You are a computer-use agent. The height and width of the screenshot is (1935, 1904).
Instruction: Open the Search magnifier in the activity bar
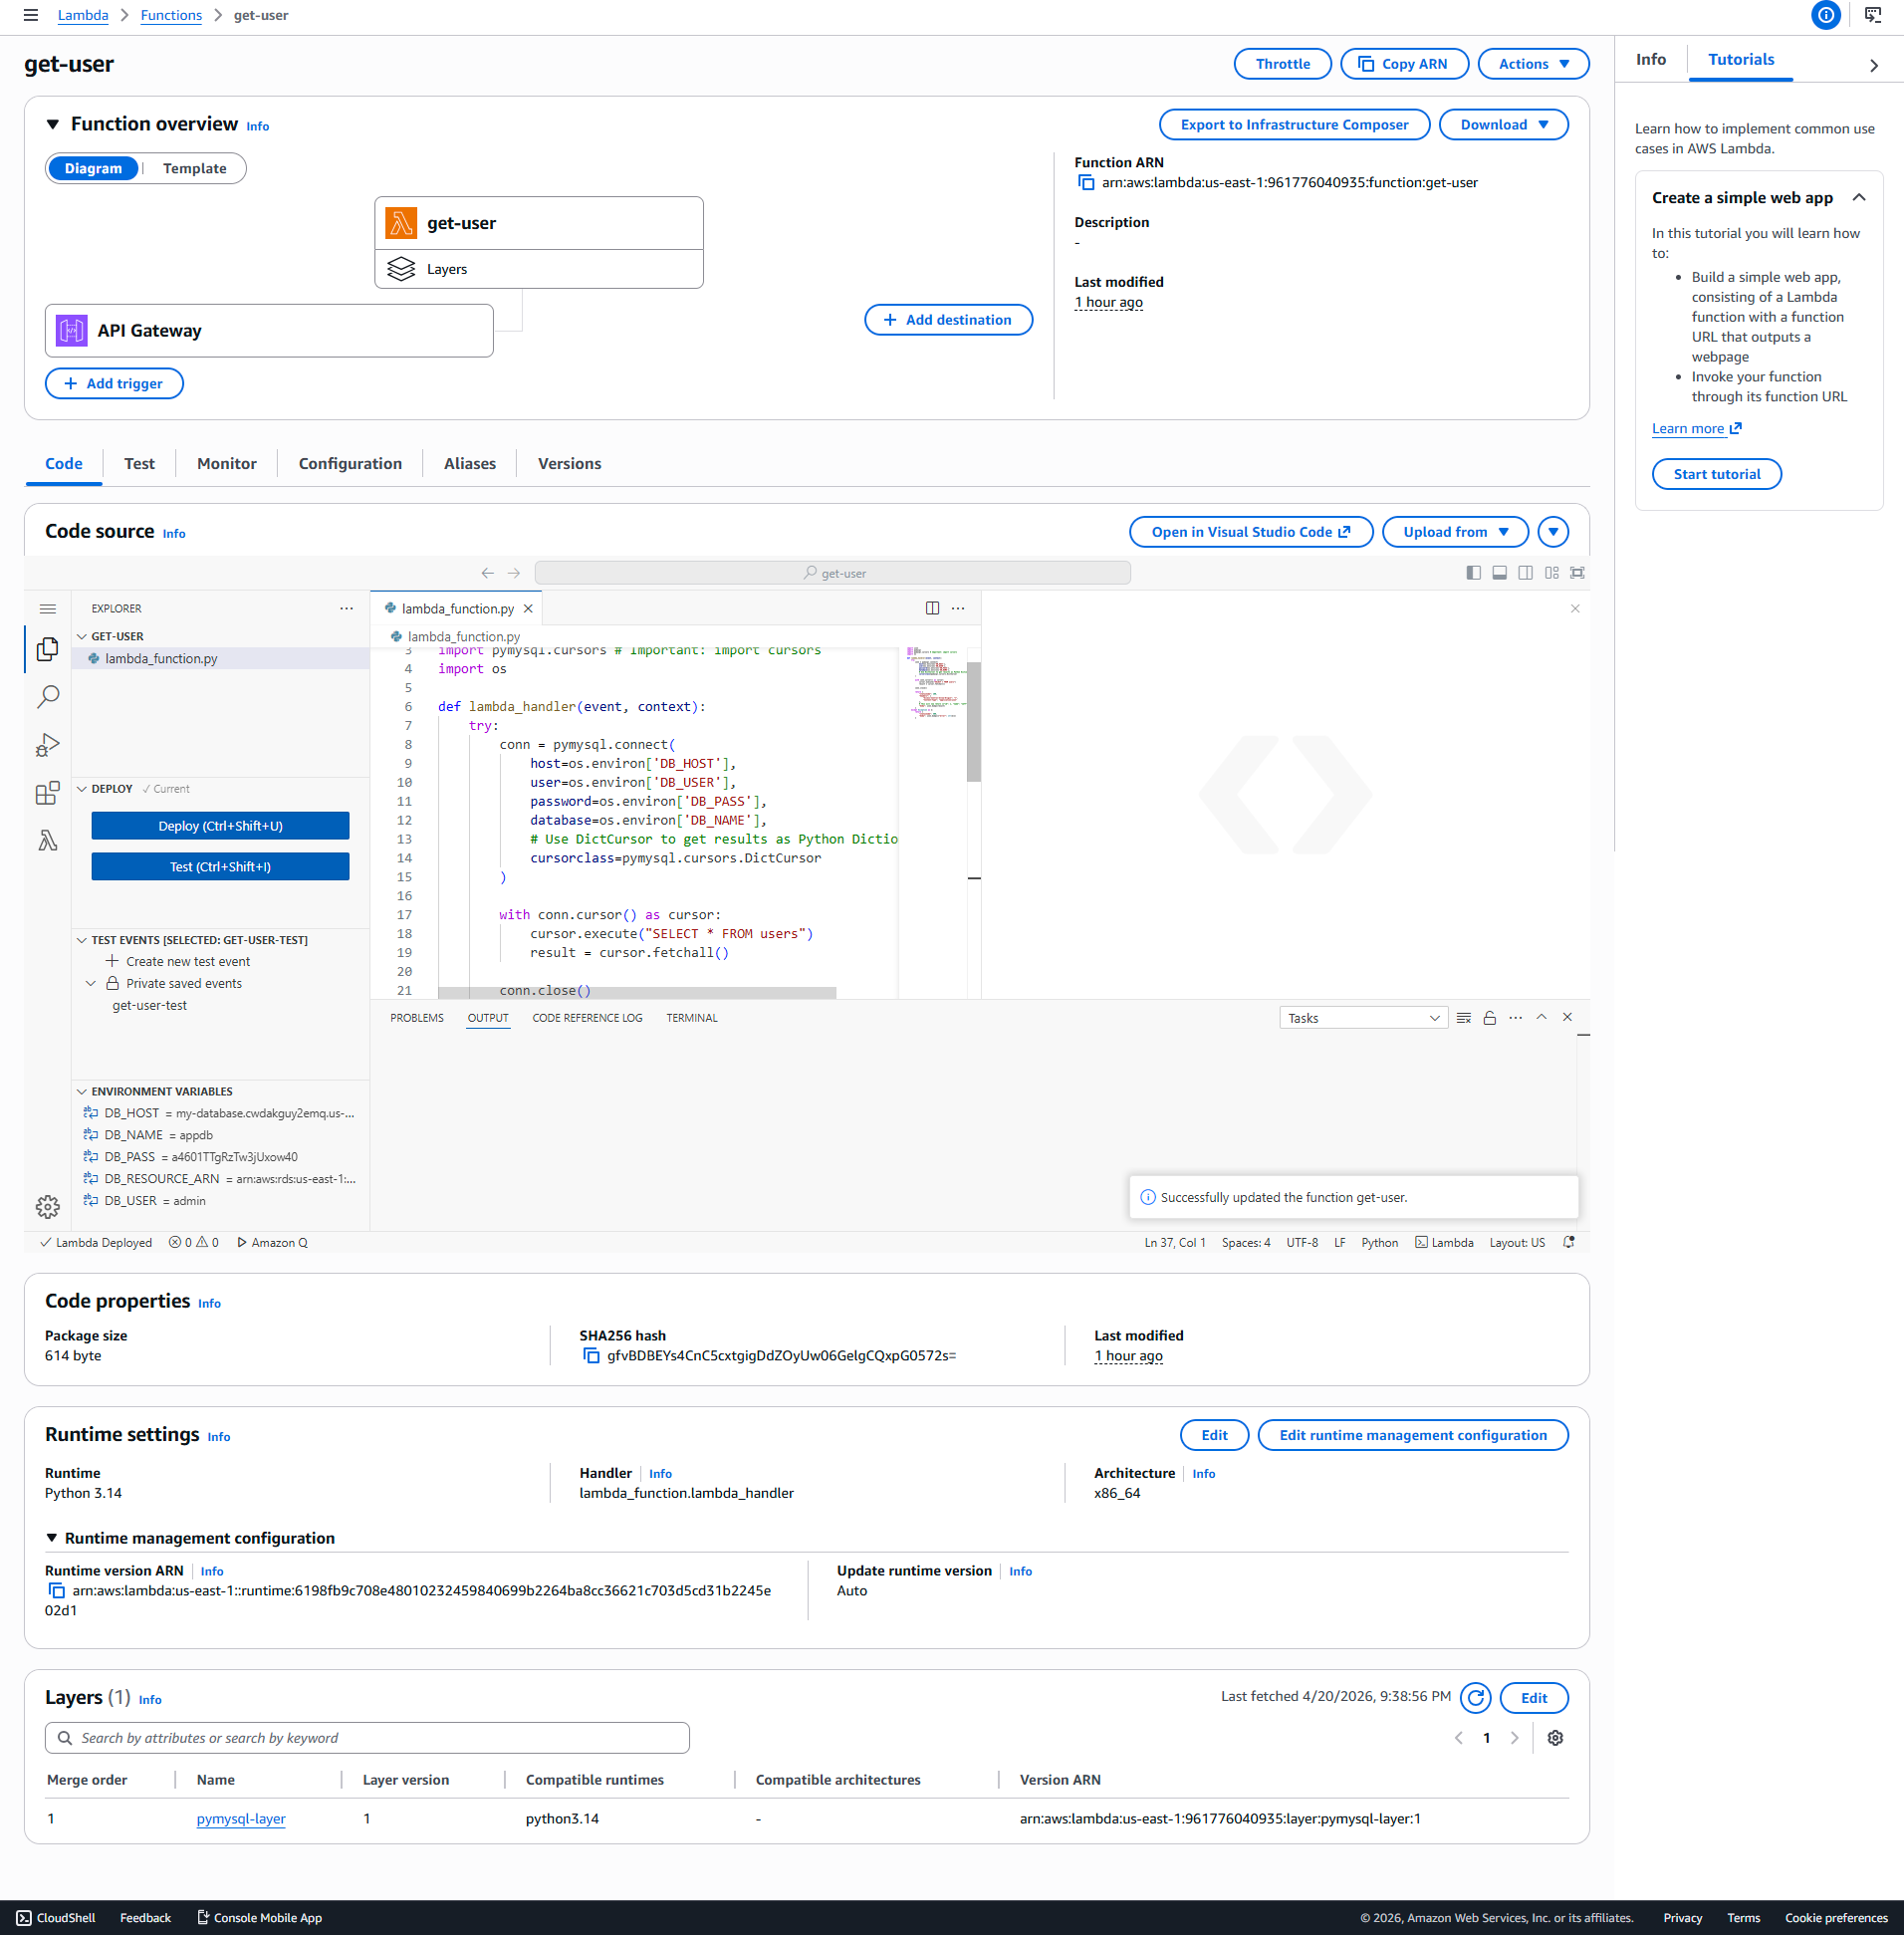47,697
